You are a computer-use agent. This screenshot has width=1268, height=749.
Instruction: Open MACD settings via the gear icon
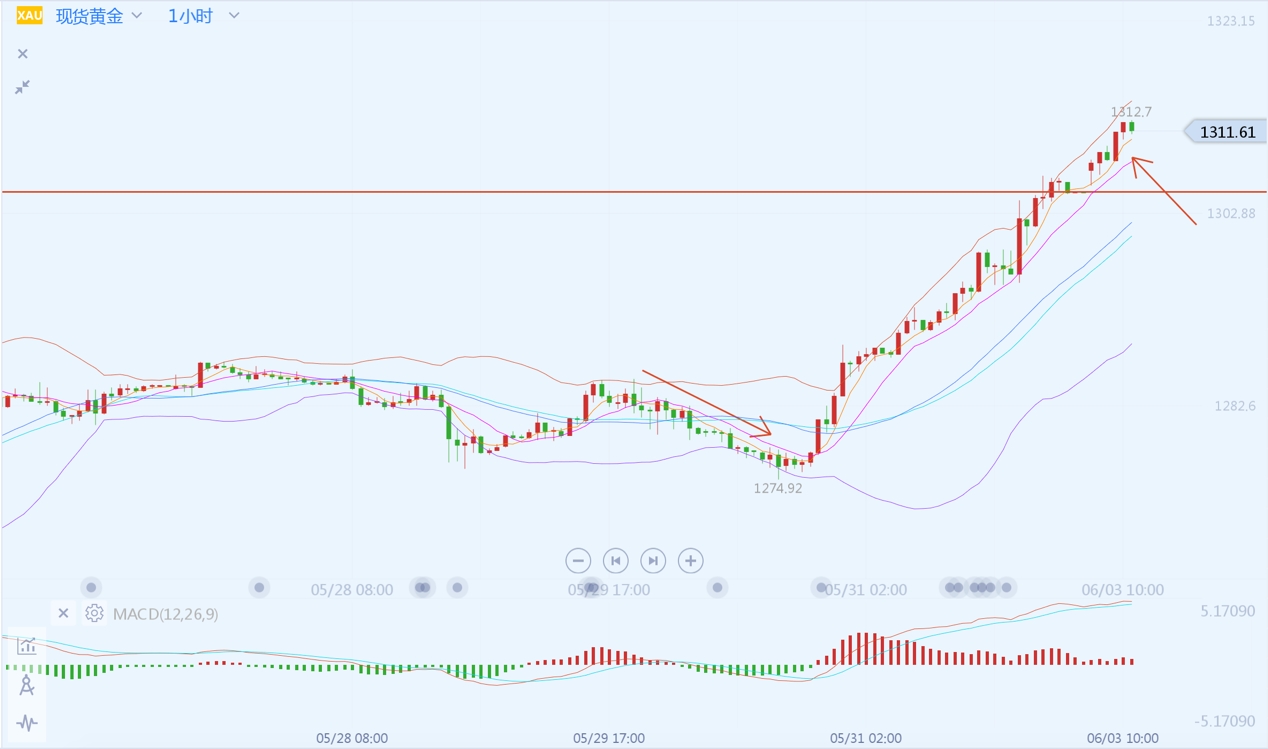point(94,613)
